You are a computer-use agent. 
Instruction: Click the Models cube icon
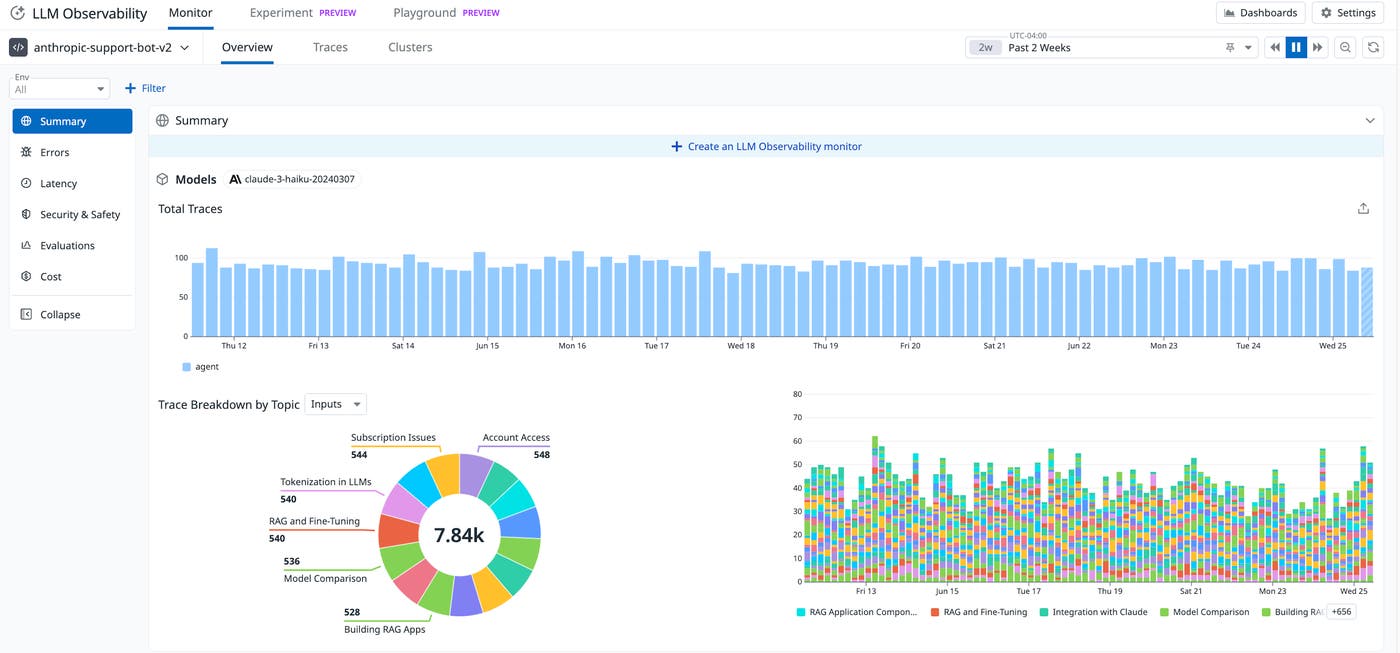coord(163,179)
